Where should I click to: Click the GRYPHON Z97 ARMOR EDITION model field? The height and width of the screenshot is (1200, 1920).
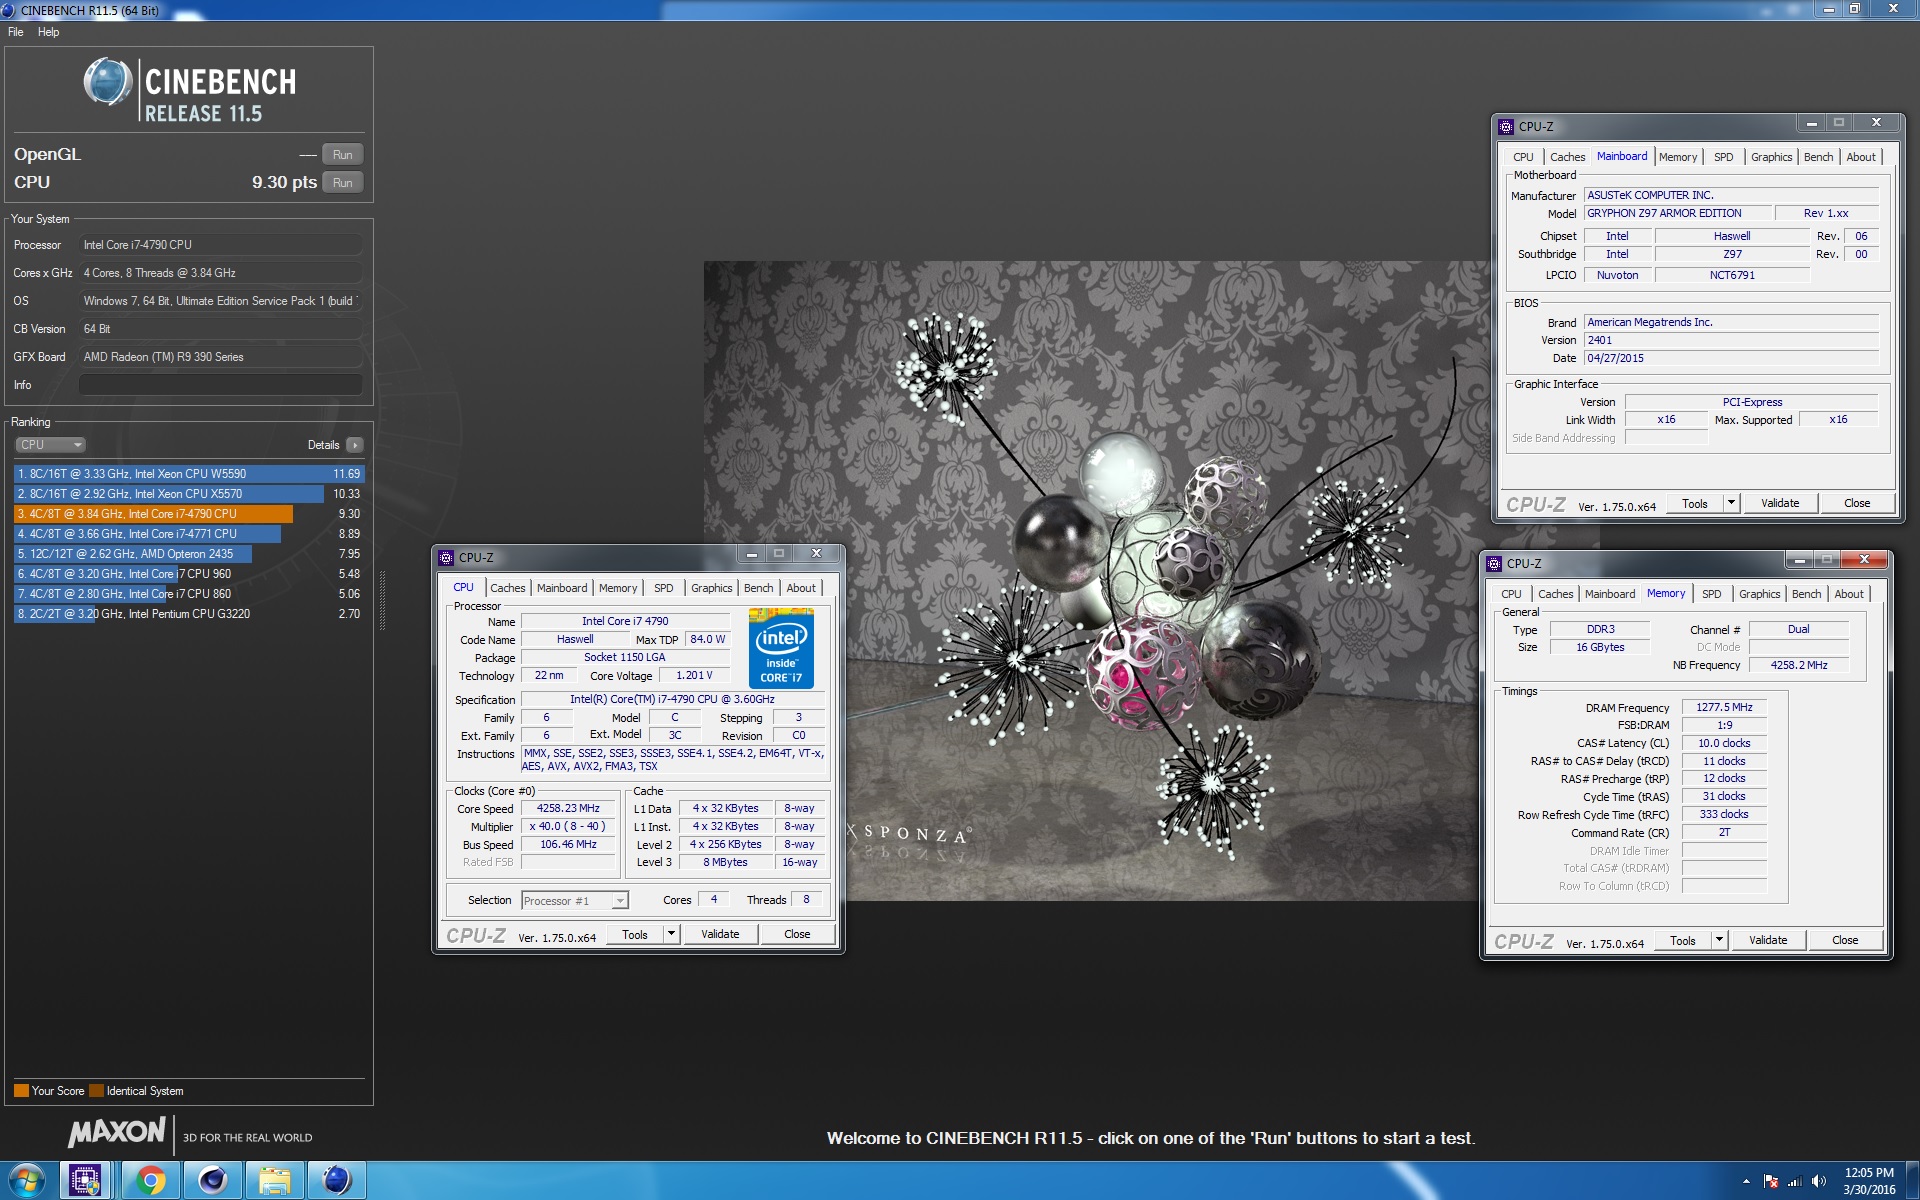coord(1676,213)
